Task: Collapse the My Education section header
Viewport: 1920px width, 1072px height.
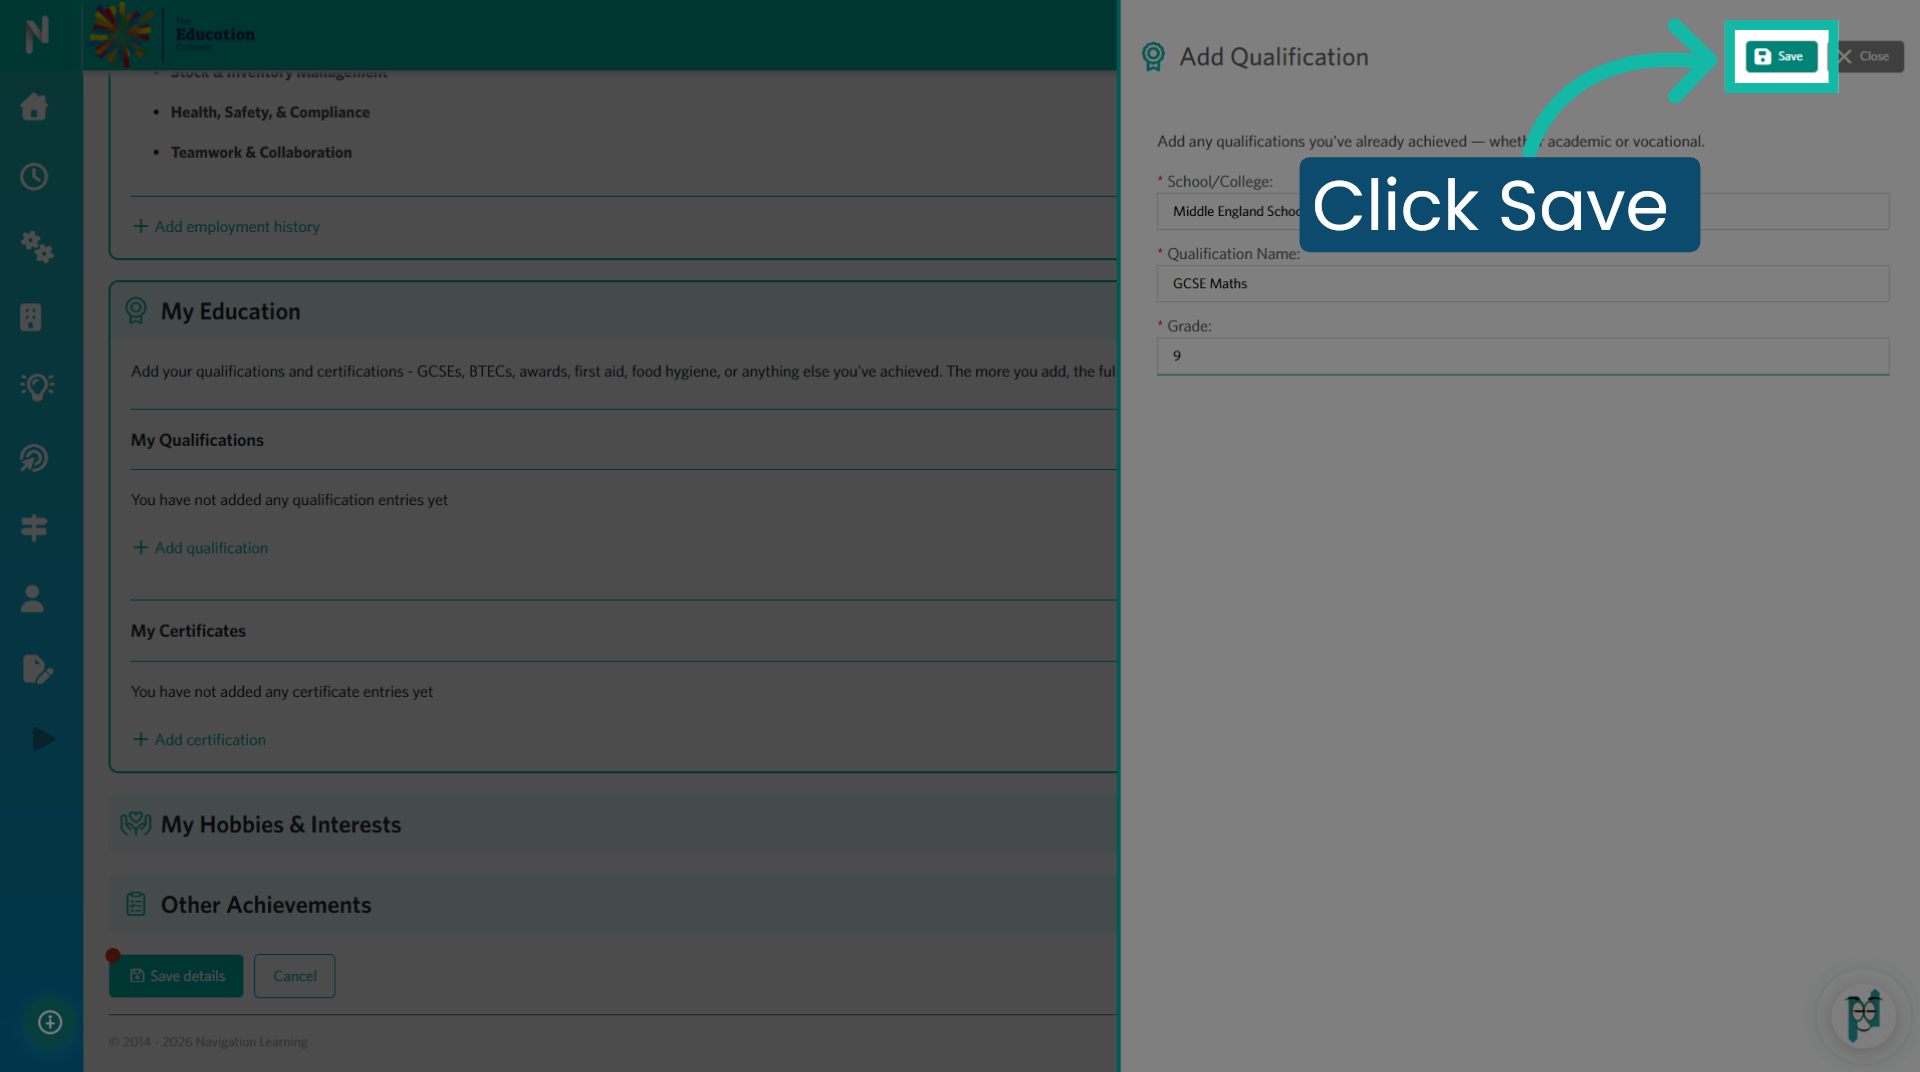Action: coord(613,311)
